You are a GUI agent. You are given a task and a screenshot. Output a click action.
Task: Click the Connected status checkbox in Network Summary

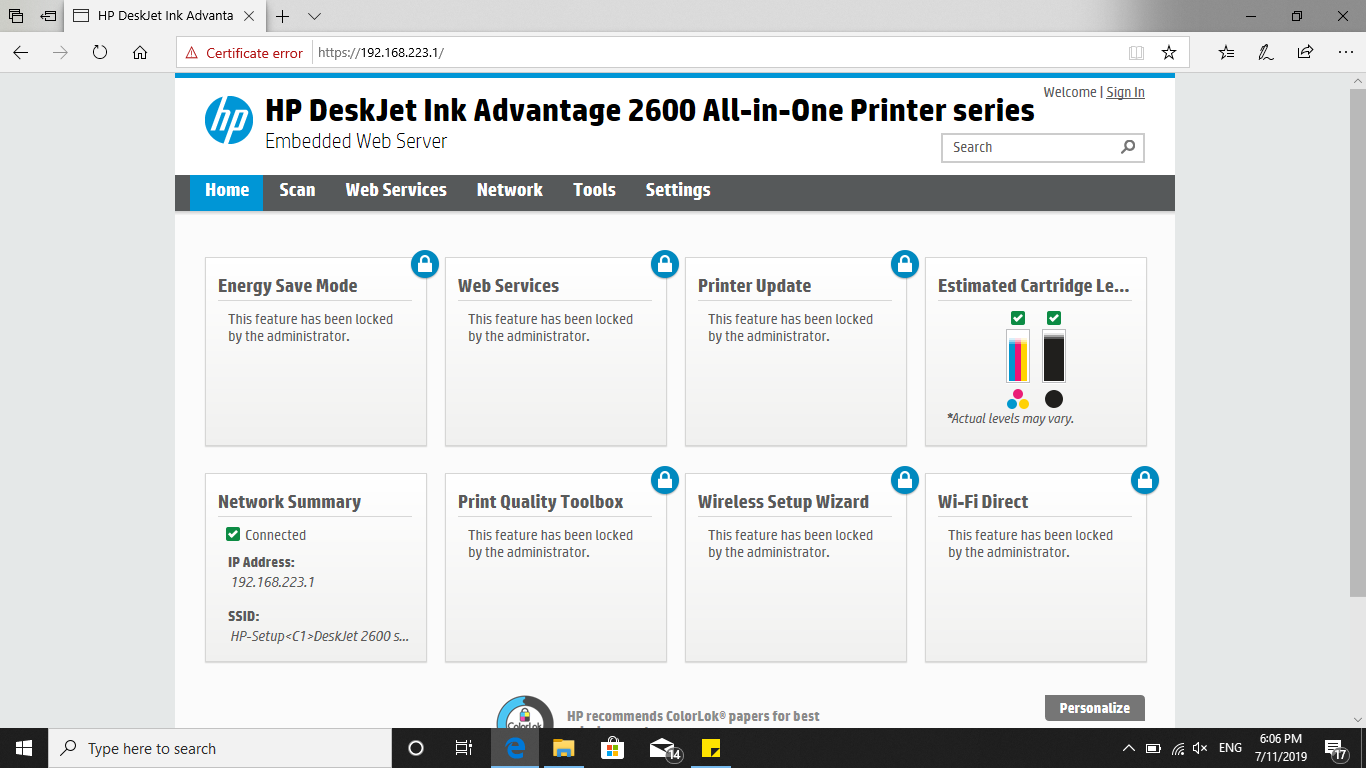tap(233, 534)
